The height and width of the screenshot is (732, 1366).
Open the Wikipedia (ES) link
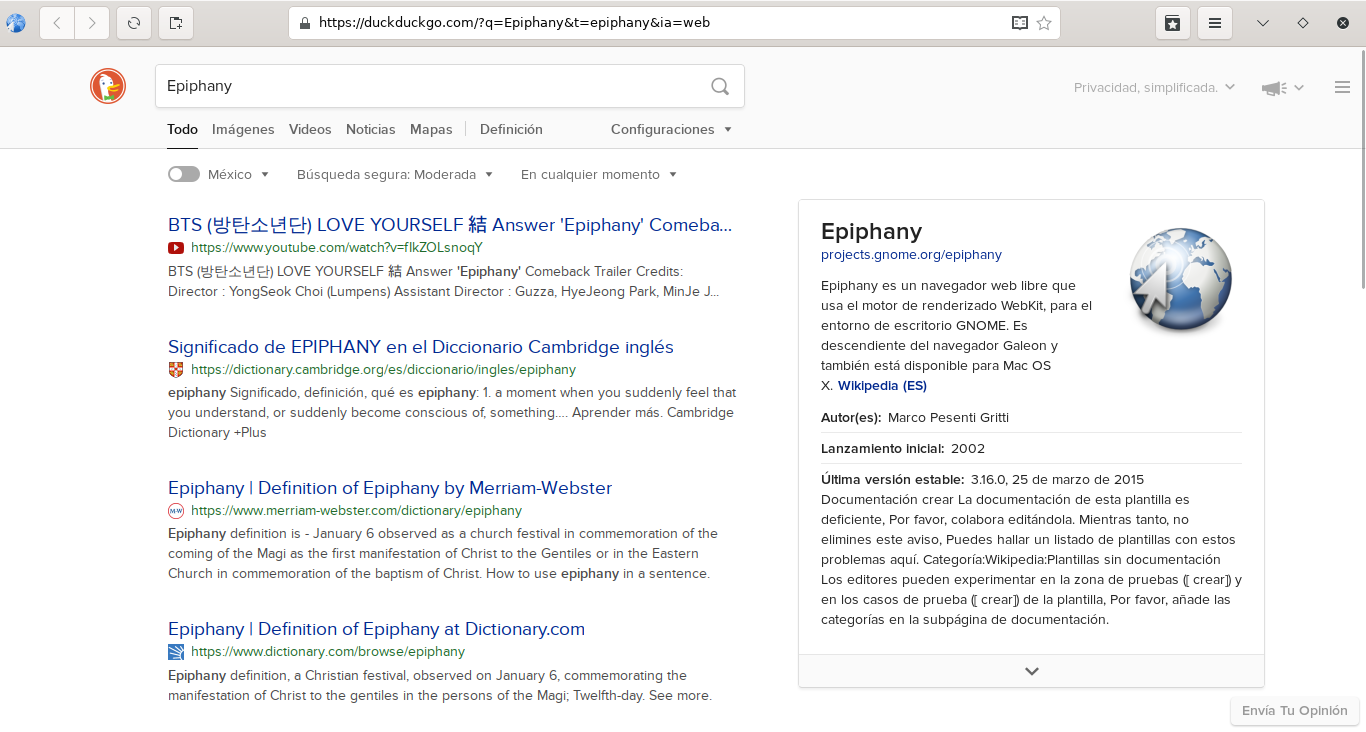tap(882, 386)
